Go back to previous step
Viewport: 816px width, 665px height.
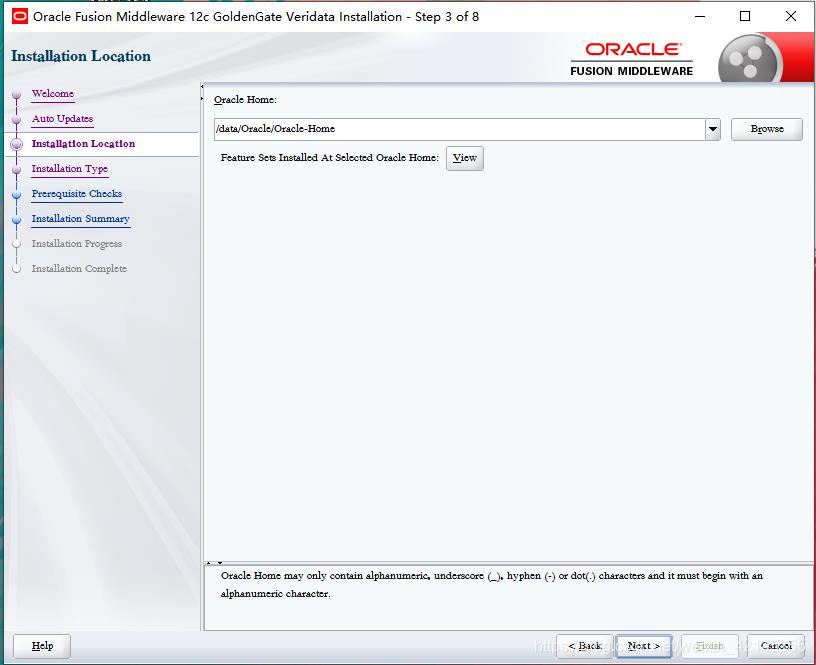click(x=585, y=646)
